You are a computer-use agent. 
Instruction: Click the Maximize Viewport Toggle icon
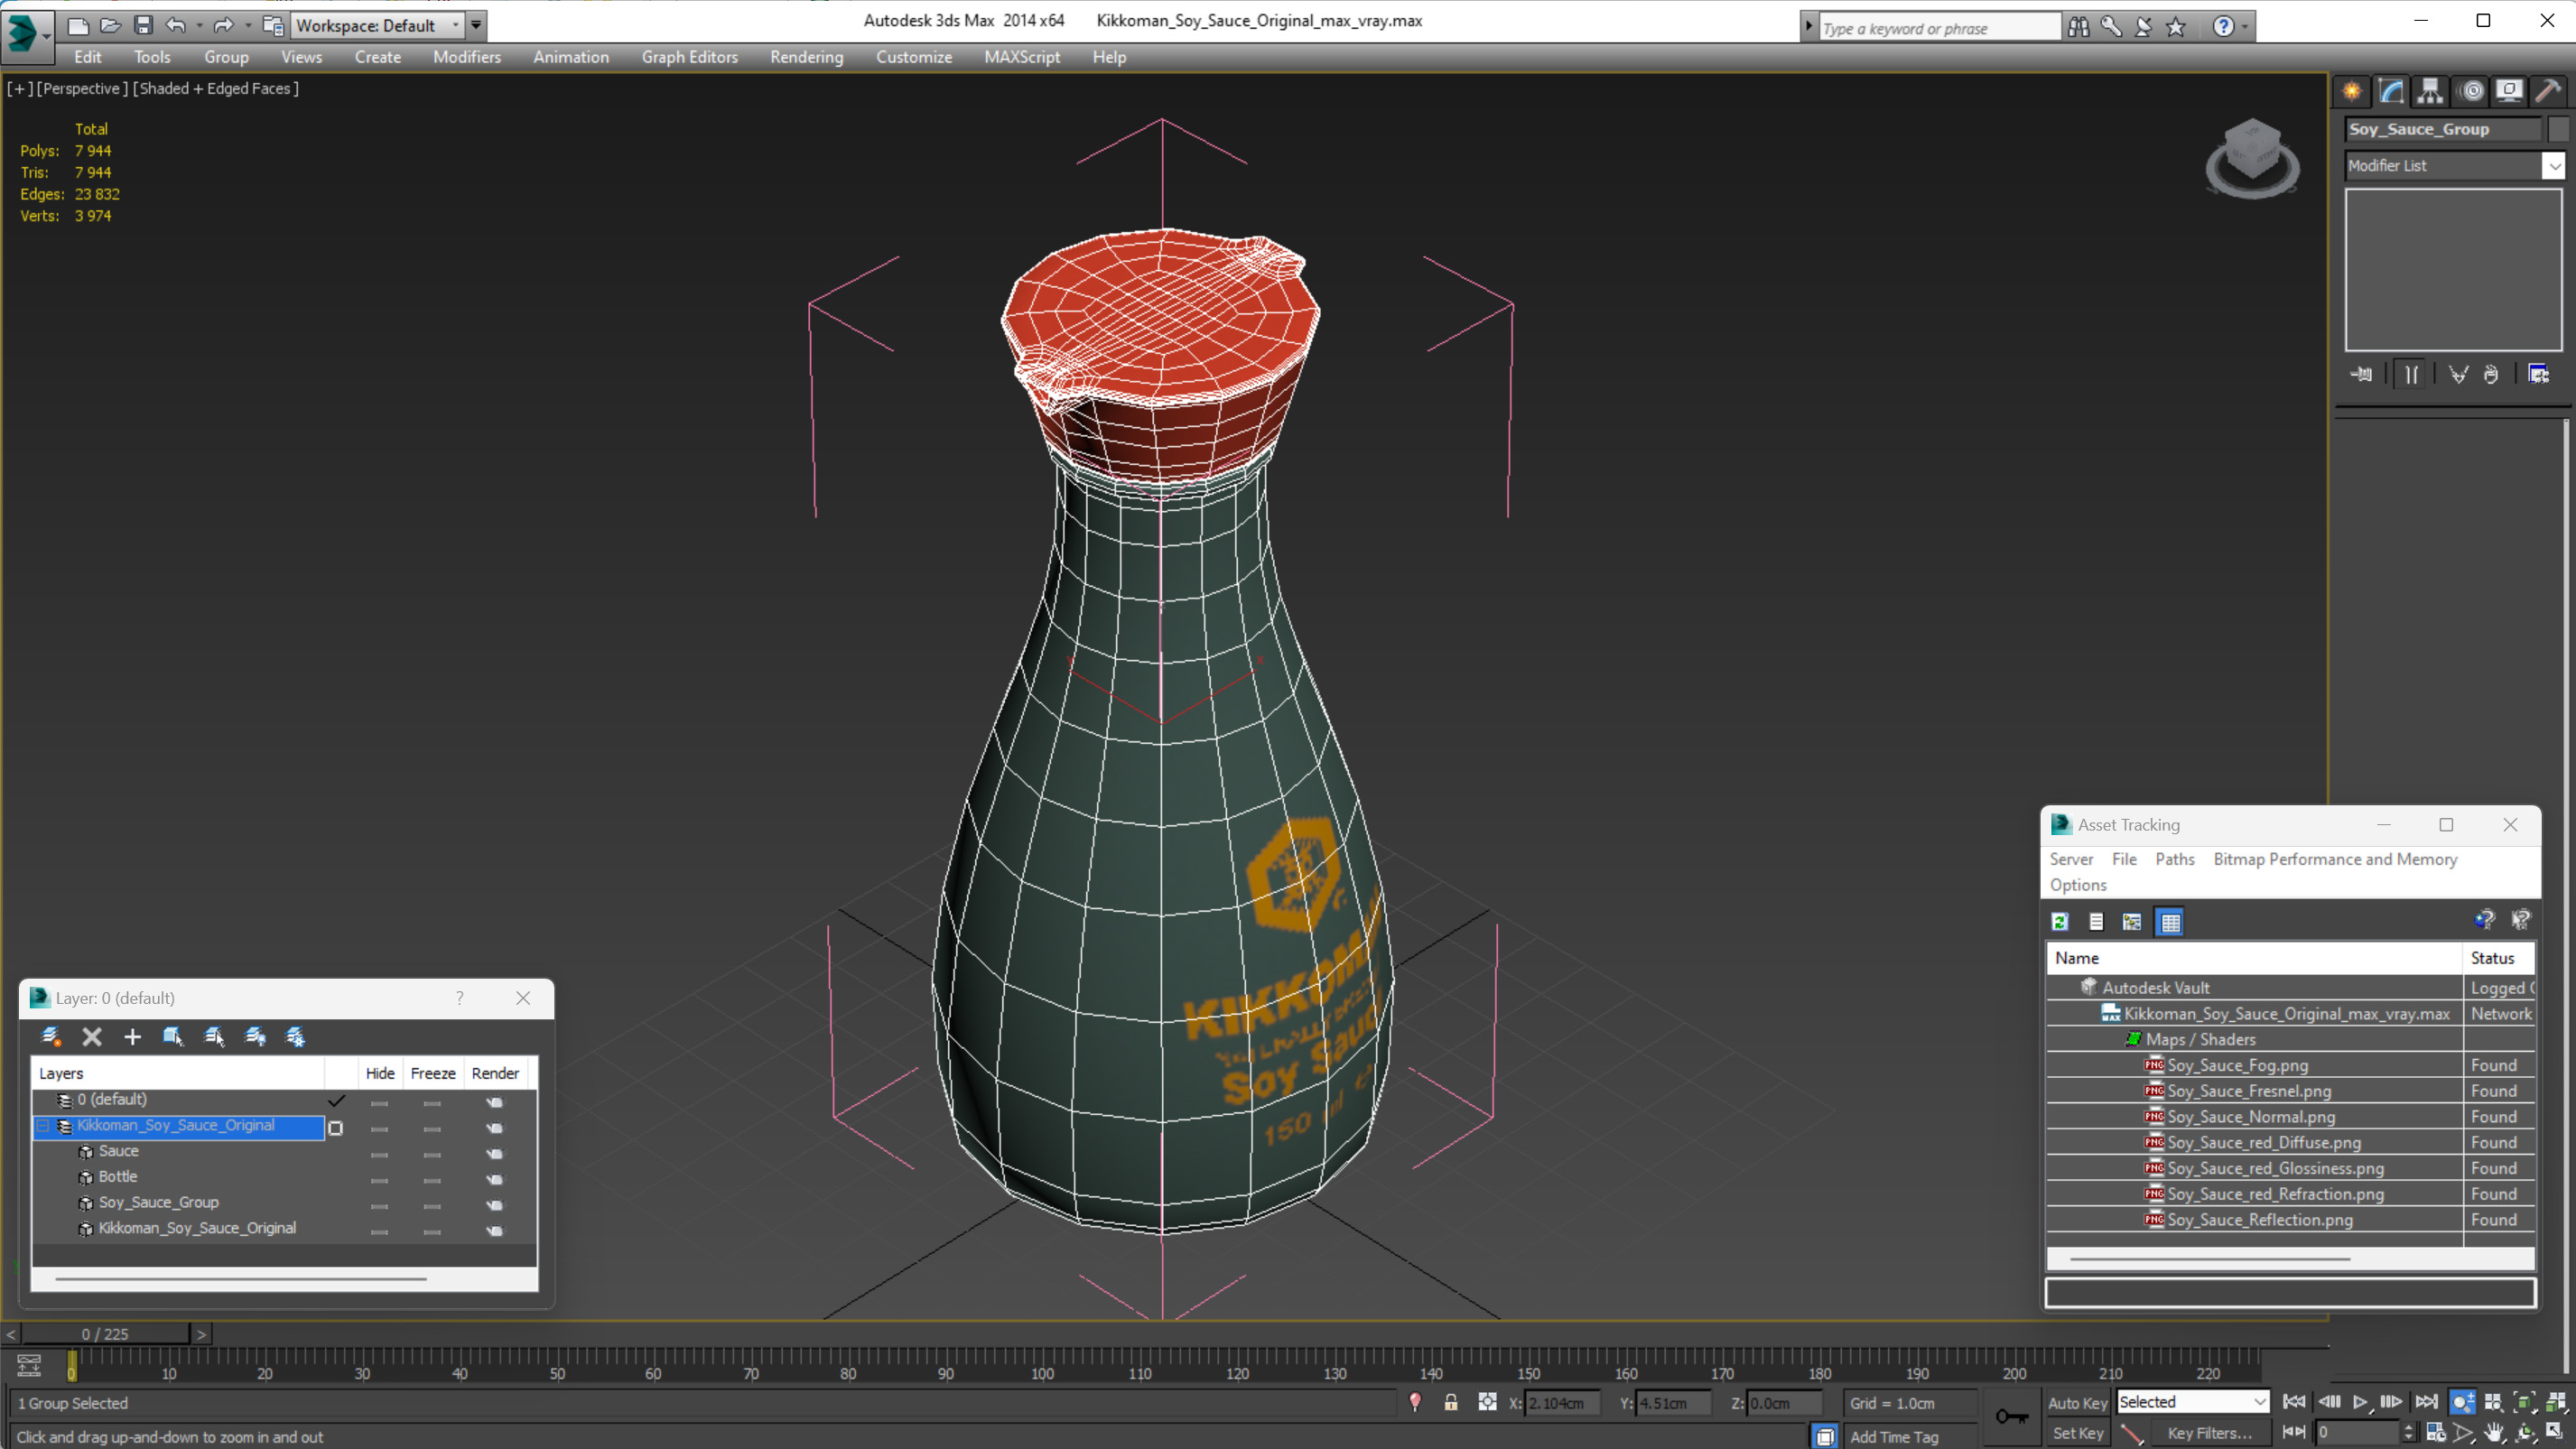click(2555, 1432)
